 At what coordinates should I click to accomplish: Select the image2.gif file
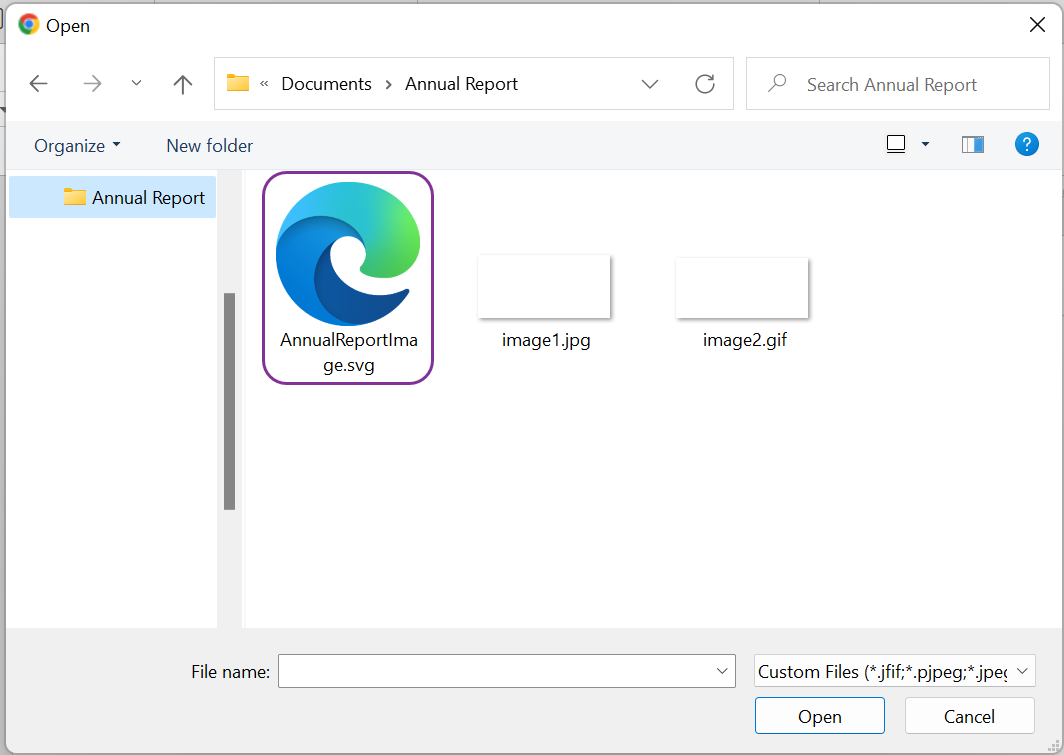click(x=741, y=287)
